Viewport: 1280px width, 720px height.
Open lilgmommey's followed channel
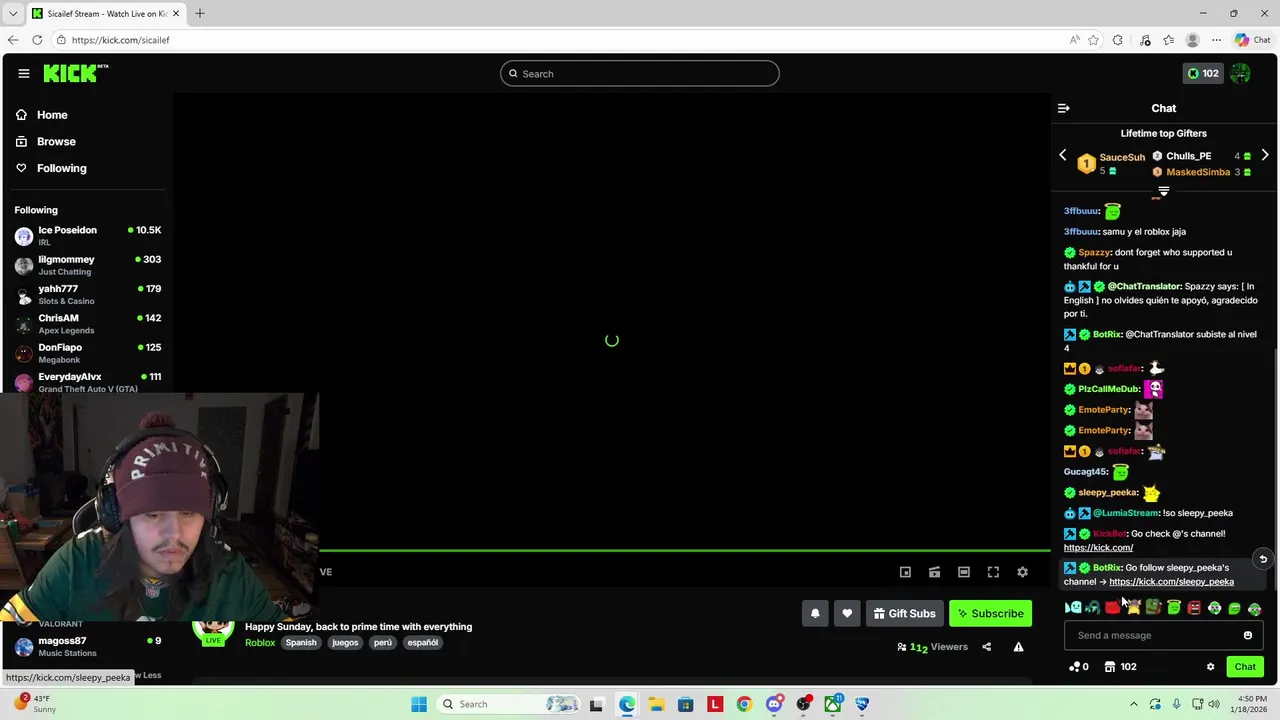pyautogui.click(x=88, y=265)
